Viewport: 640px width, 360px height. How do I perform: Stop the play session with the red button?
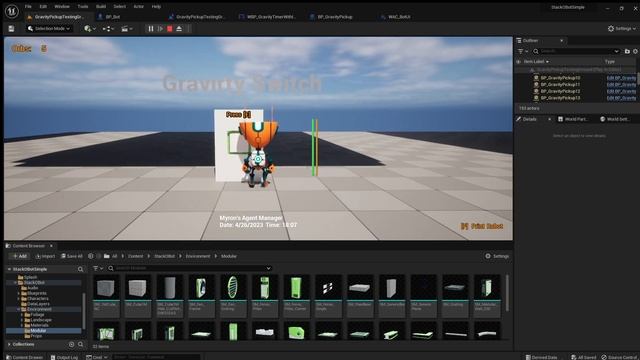(170, 29)
